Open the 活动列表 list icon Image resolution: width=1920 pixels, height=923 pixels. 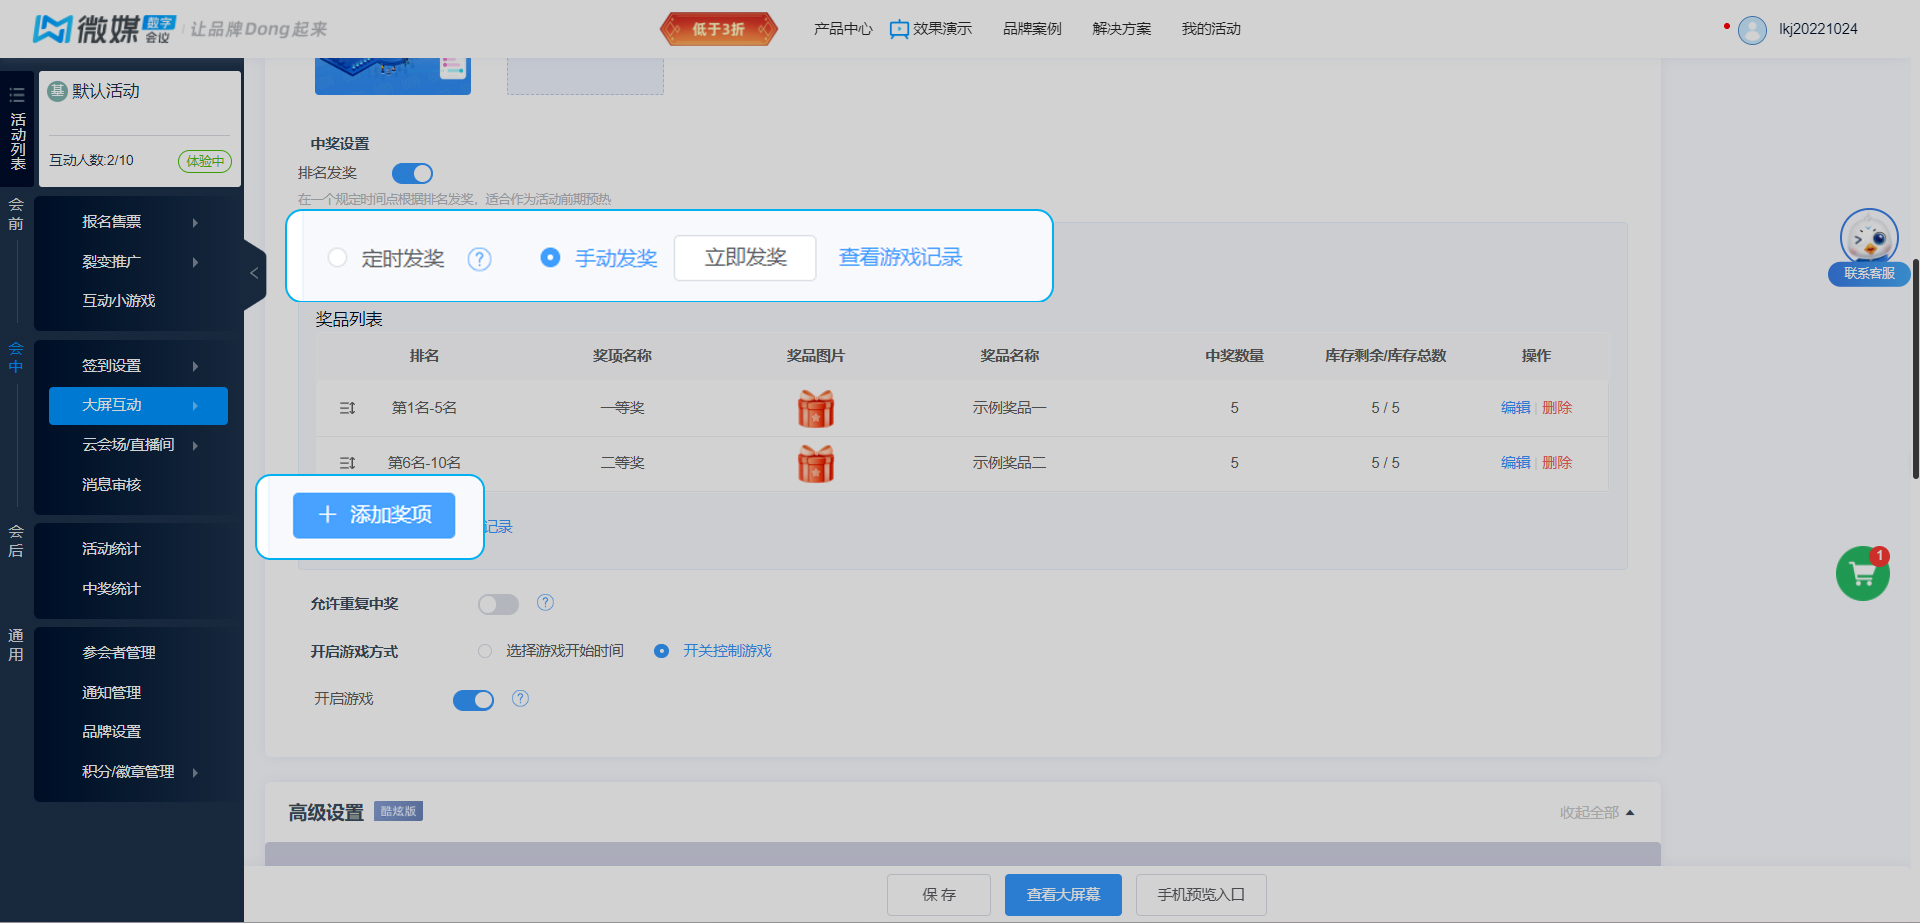point(17,96)
